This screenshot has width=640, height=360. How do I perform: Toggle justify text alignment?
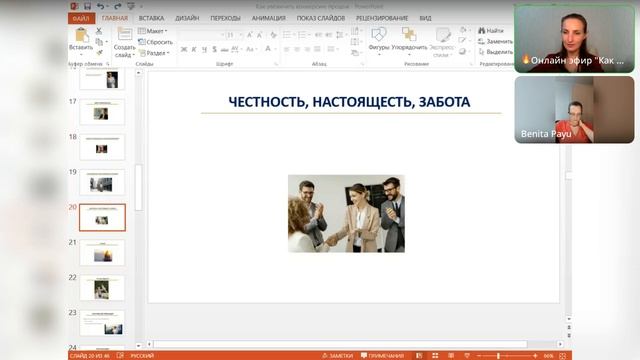pos(316,49)
